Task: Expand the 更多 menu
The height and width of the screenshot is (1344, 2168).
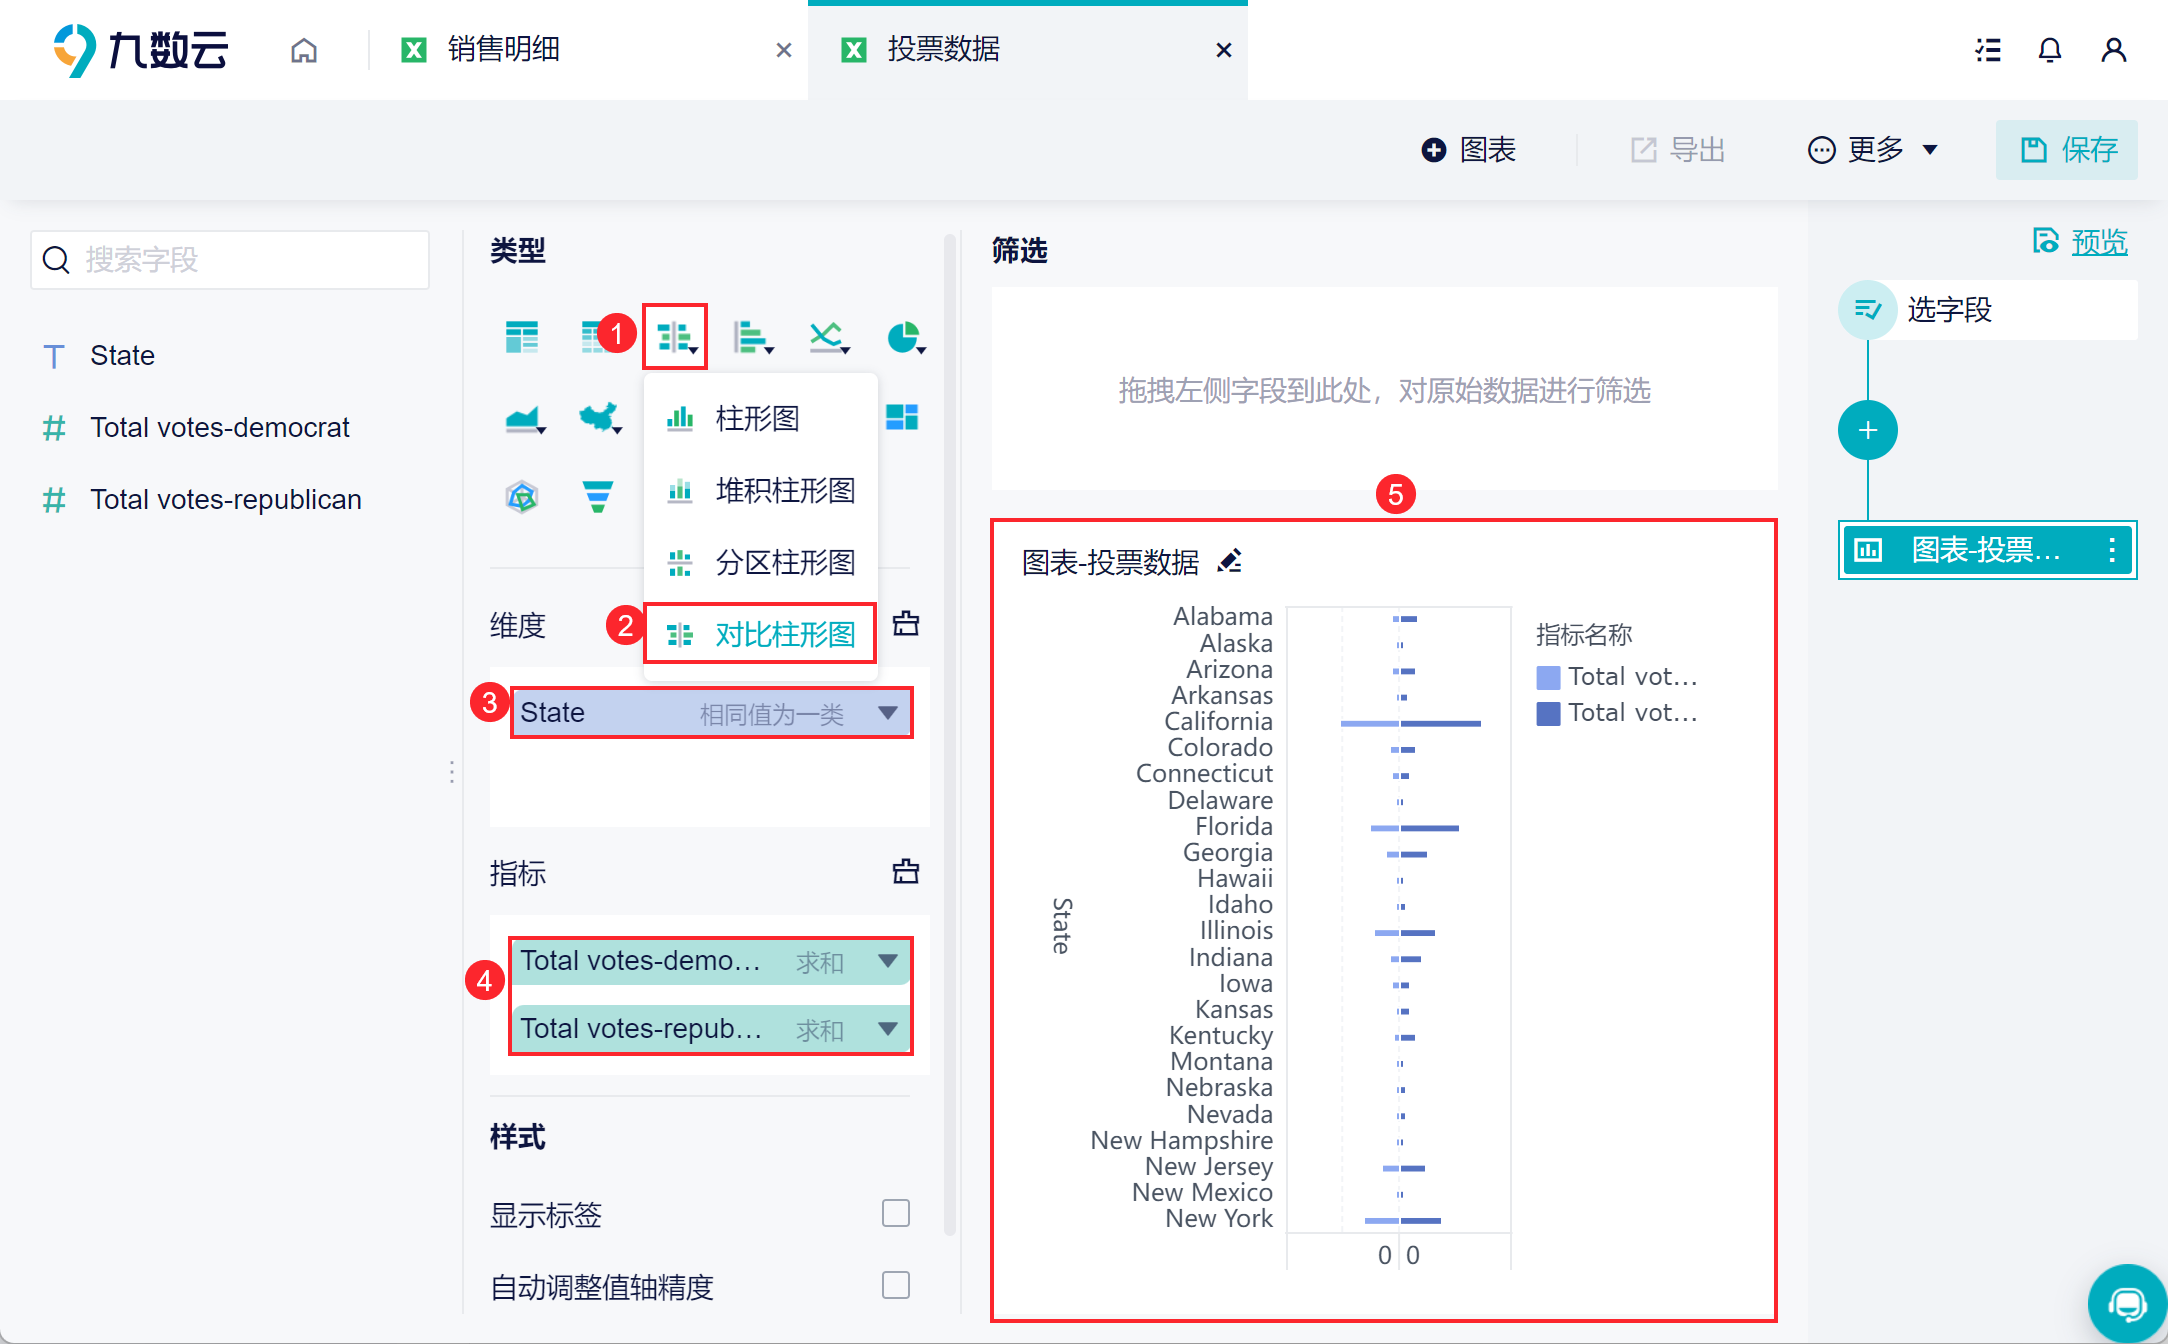Action: pyautogui.click(x=1873, y=150)
